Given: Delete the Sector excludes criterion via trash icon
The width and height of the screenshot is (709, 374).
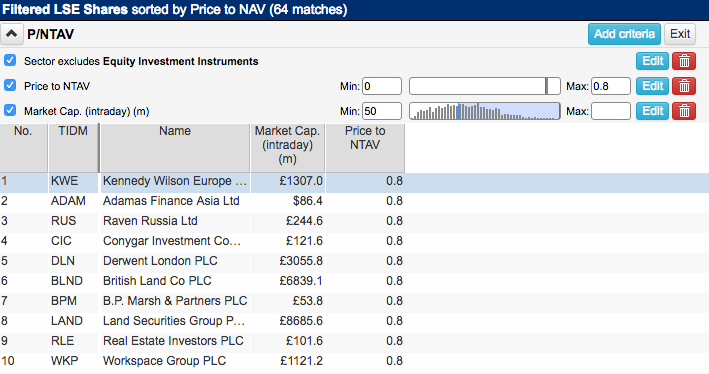Looking at the screenshot, I should (684, 61).
